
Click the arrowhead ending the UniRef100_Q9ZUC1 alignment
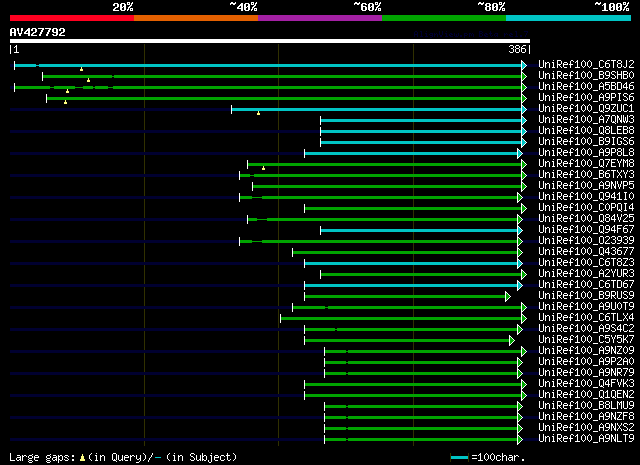[x=524, y=109]
